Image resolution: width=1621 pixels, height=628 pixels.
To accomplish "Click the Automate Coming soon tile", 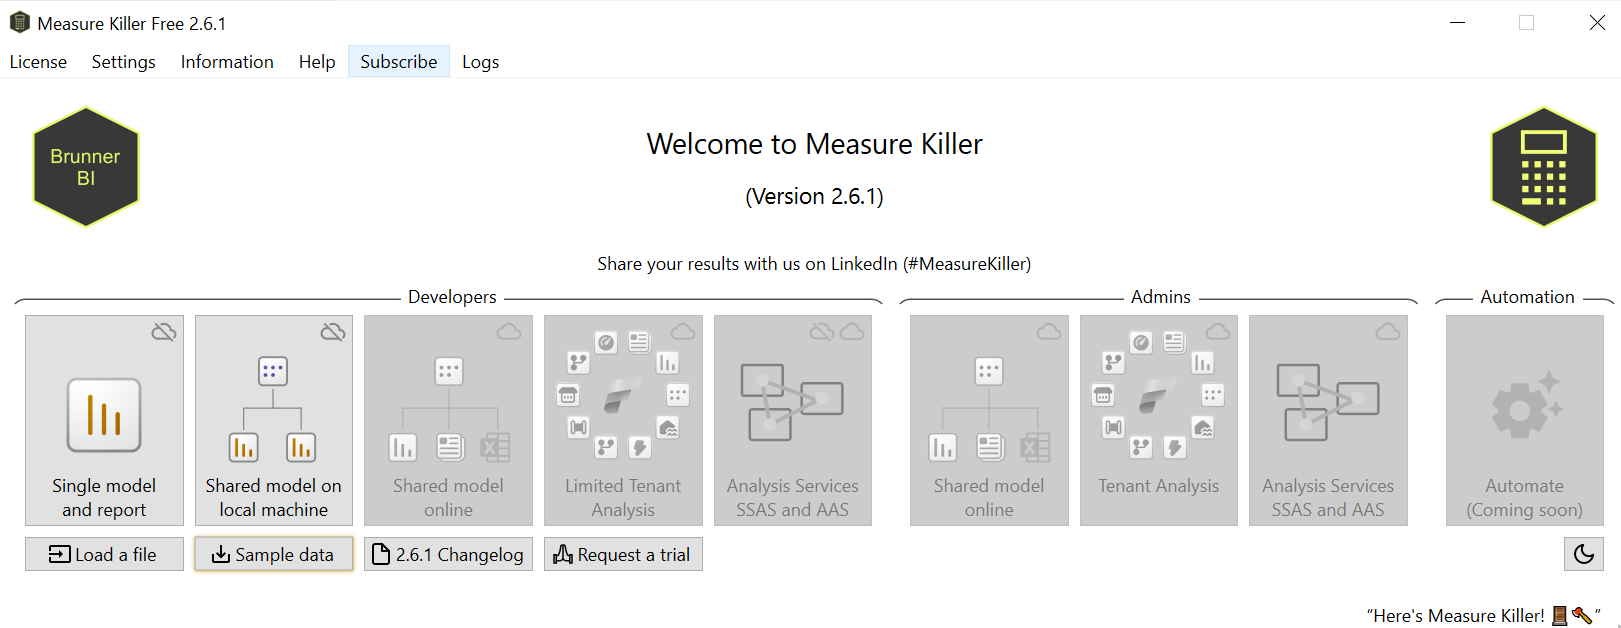I will point(1524,420).
